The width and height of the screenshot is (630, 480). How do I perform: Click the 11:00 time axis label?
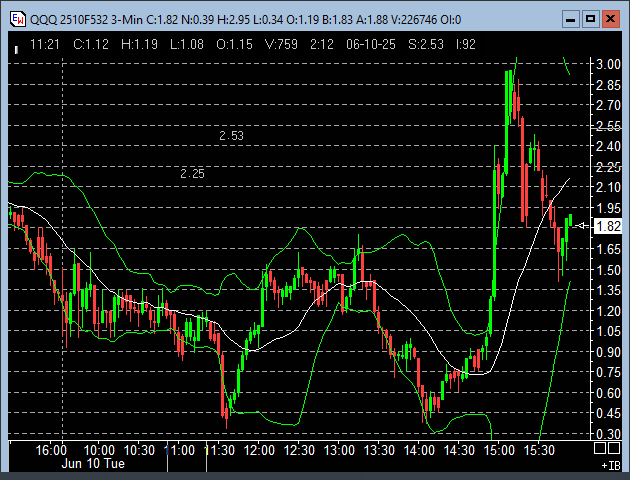(x=180, y=450)
